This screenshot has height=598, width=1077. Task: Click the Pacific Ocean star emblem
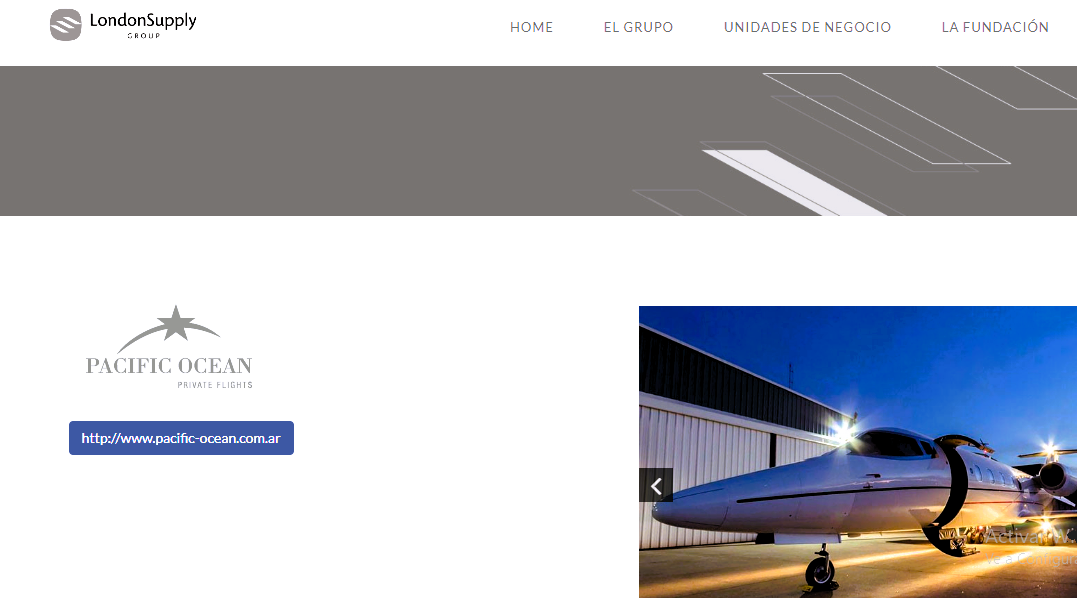[170, 329]
